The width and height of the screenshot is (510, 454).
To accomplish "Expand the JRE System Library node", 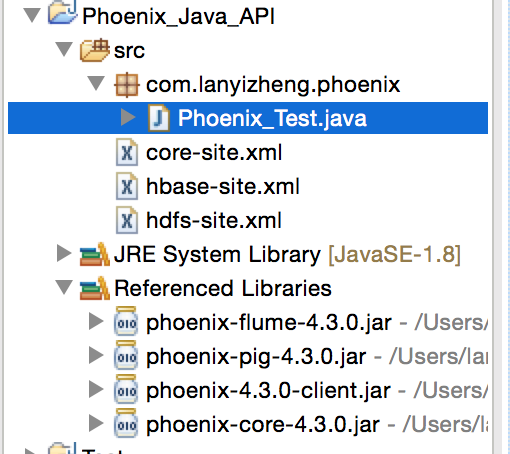I will point(64,253).
